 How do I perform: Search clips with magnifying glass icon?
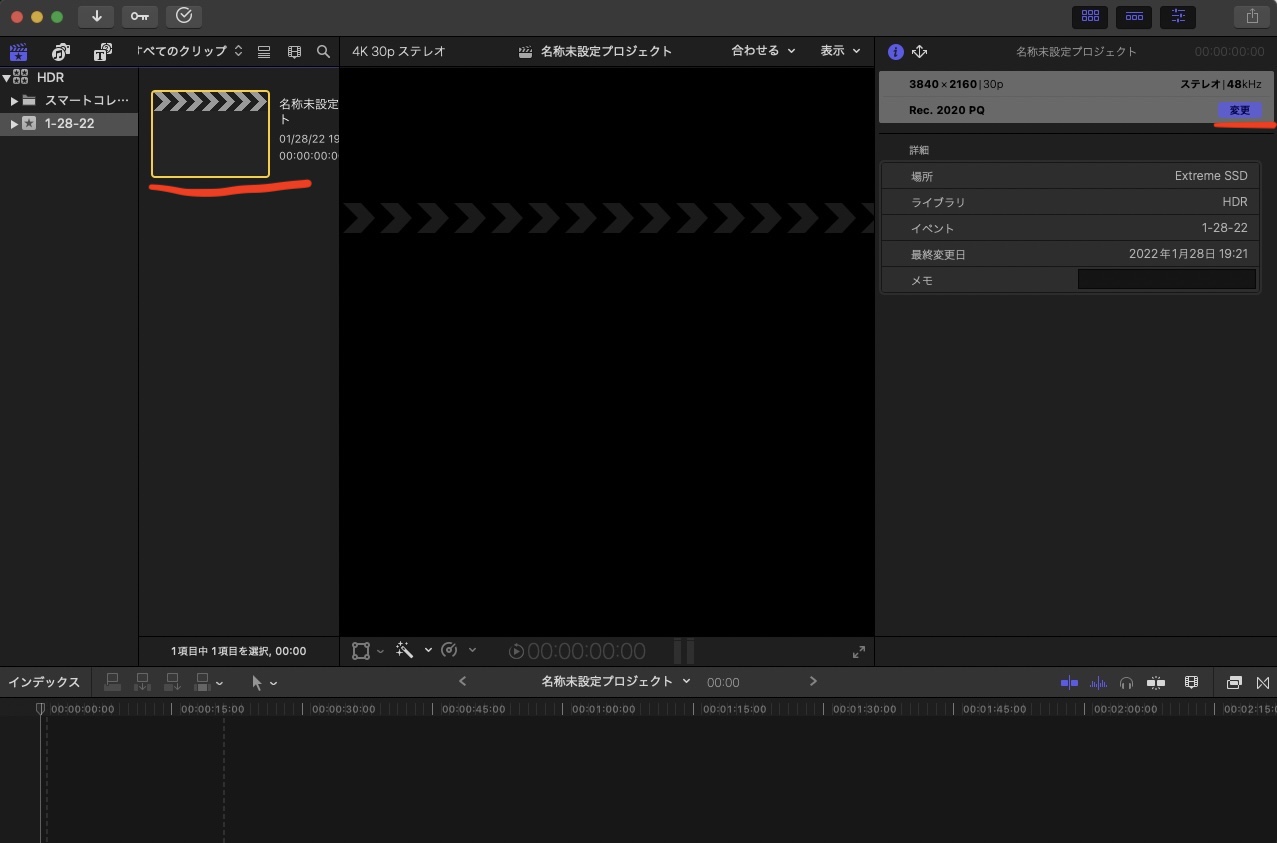click(323, 51)
